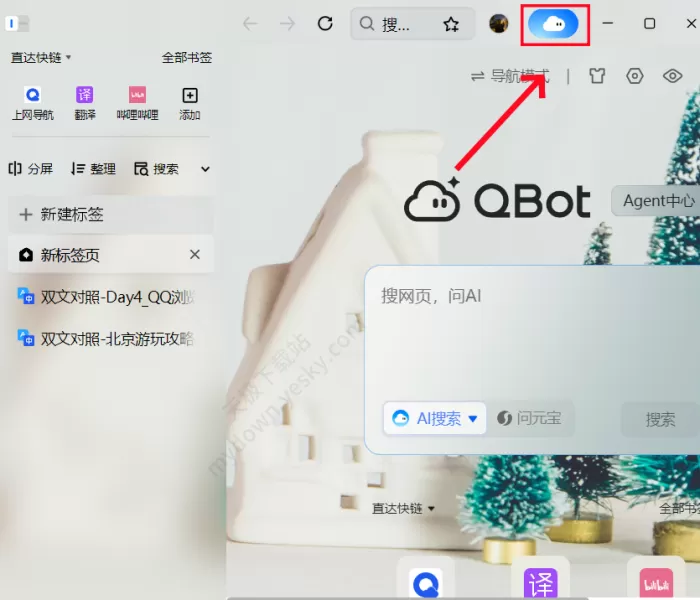The height and width of the screenshot is (600, 700).
Task: Select 问元宝 option
Action: tap(529, 418)
